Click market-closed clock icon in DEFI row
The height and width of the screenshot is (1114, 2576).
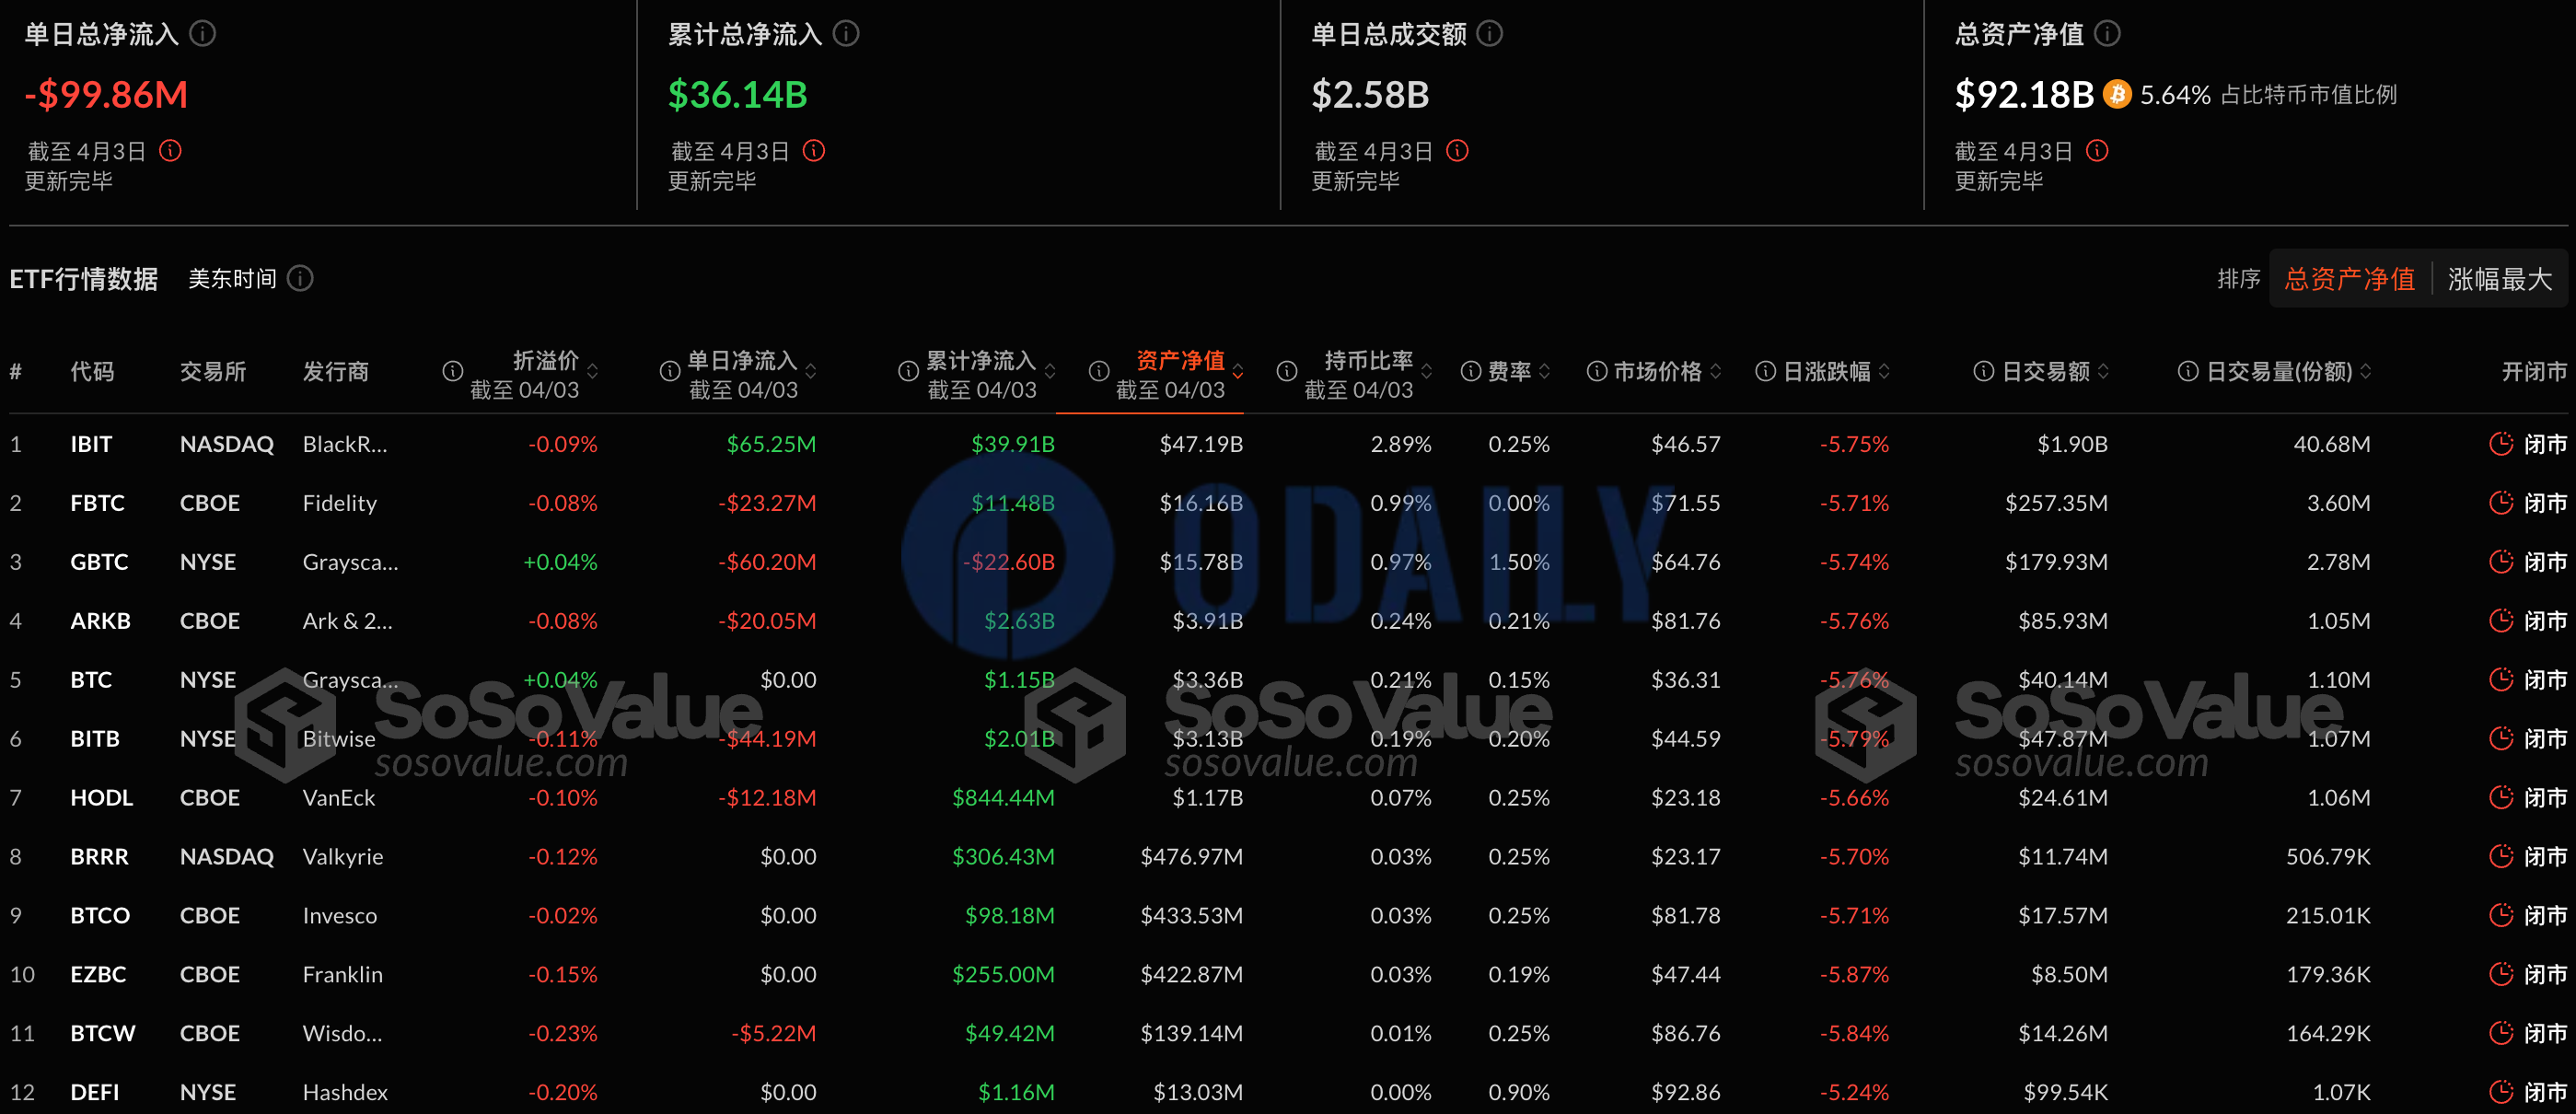[2501, 1092]
